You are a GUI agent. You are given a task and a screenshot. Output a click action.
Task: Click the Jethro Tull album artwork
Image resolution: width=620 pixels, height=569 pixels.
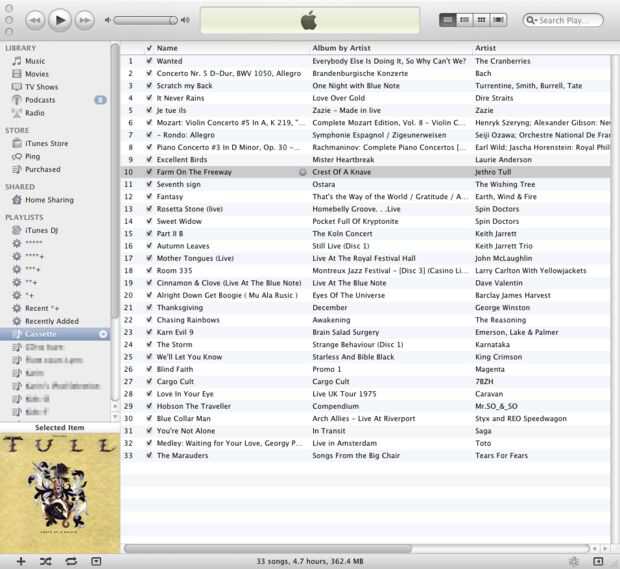(x=60, y=493)
